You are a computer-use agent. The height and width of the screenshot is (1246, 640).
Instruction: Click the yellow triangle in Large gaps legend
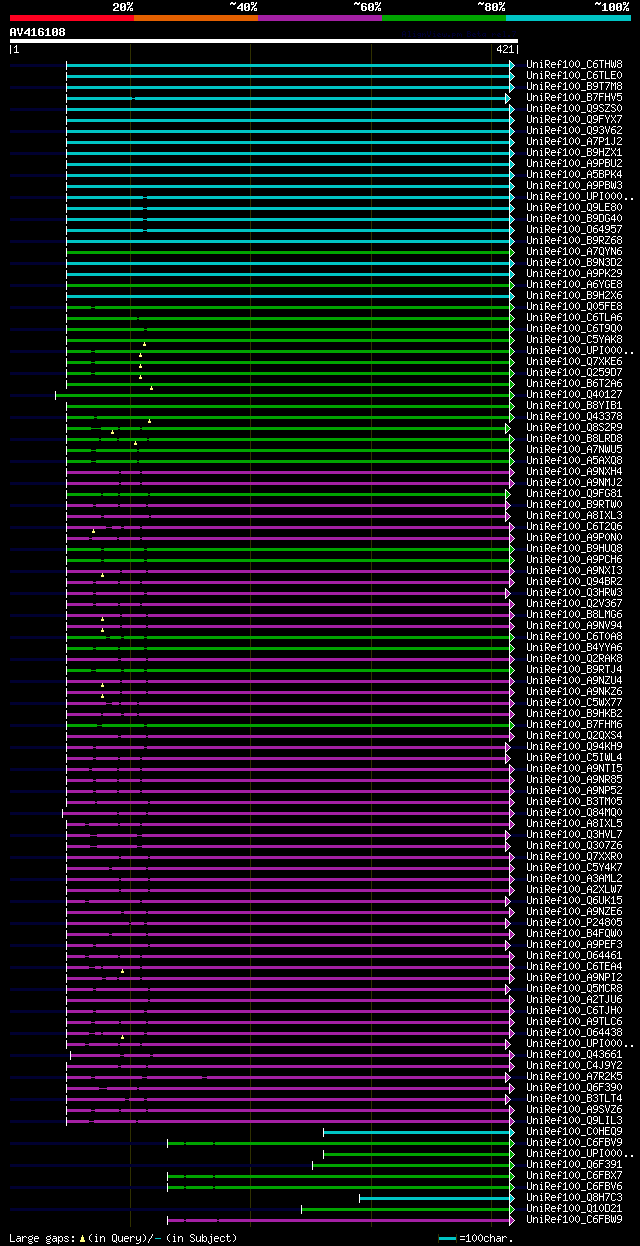(82, 1238)
